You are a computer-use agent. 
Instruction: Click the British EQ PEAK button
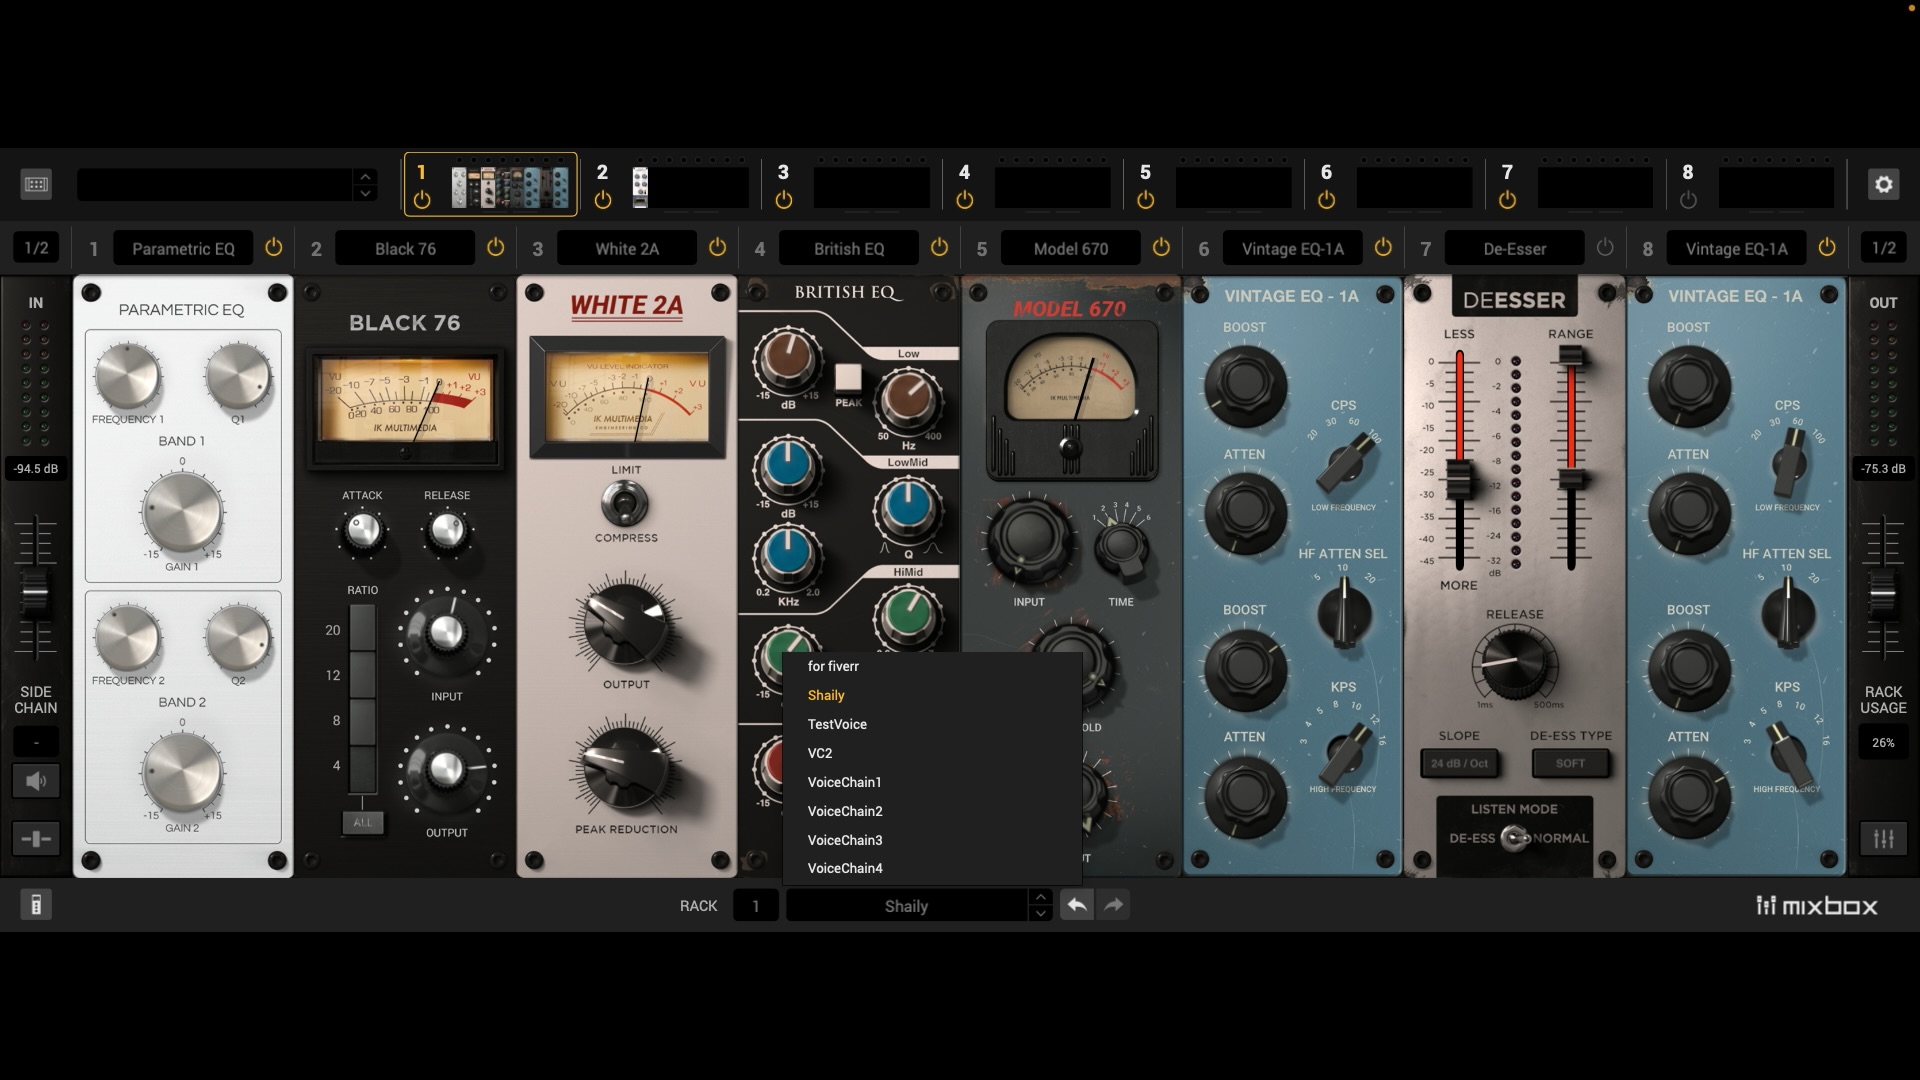point(848,378)
